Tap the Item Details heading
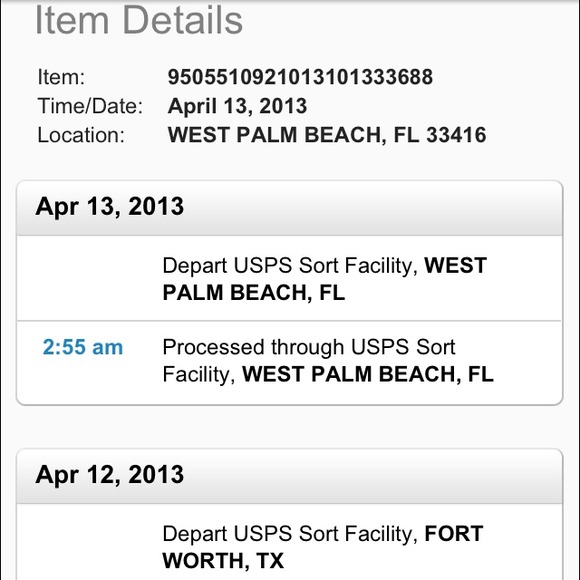 139,20
